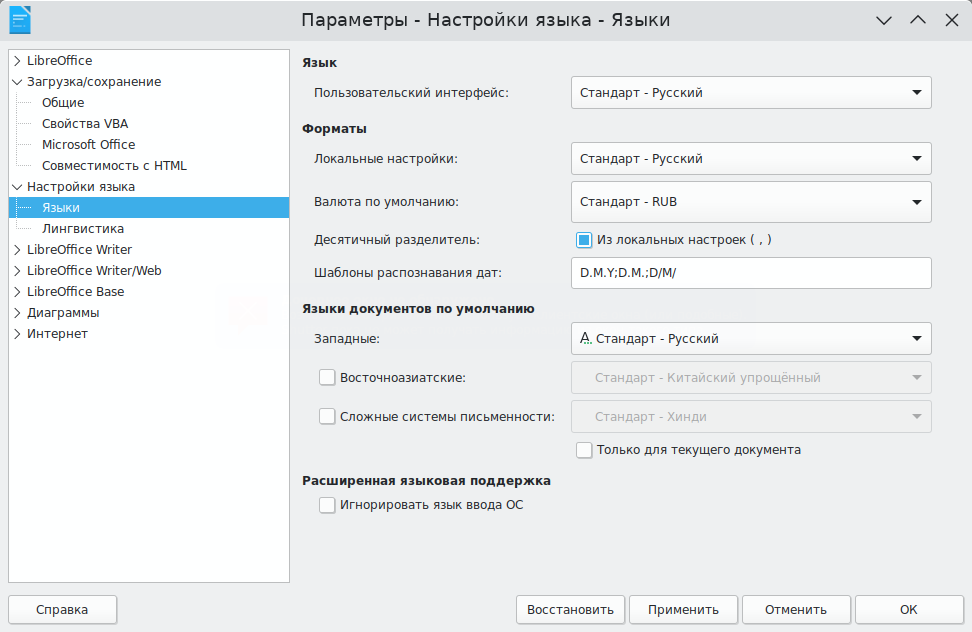Click the Восстановить button
Viewport: 972px width, 632px height.
(571, 610)
